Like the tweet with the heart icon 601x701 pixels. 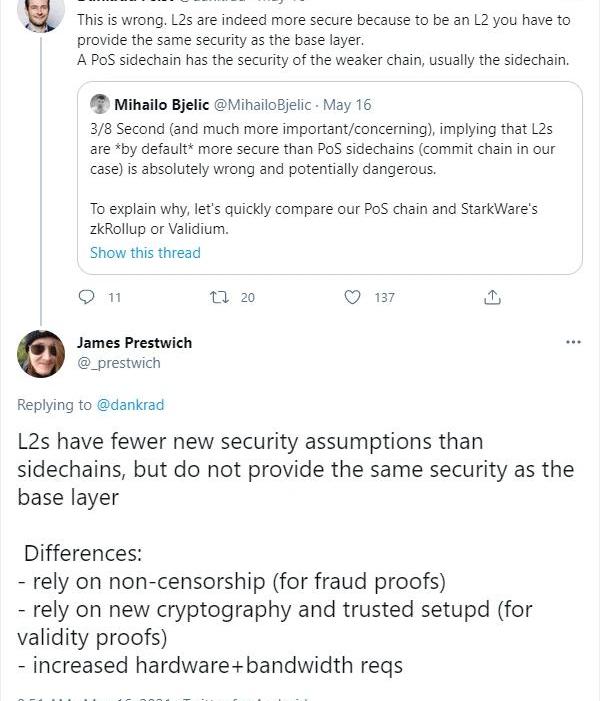point(352,297)
